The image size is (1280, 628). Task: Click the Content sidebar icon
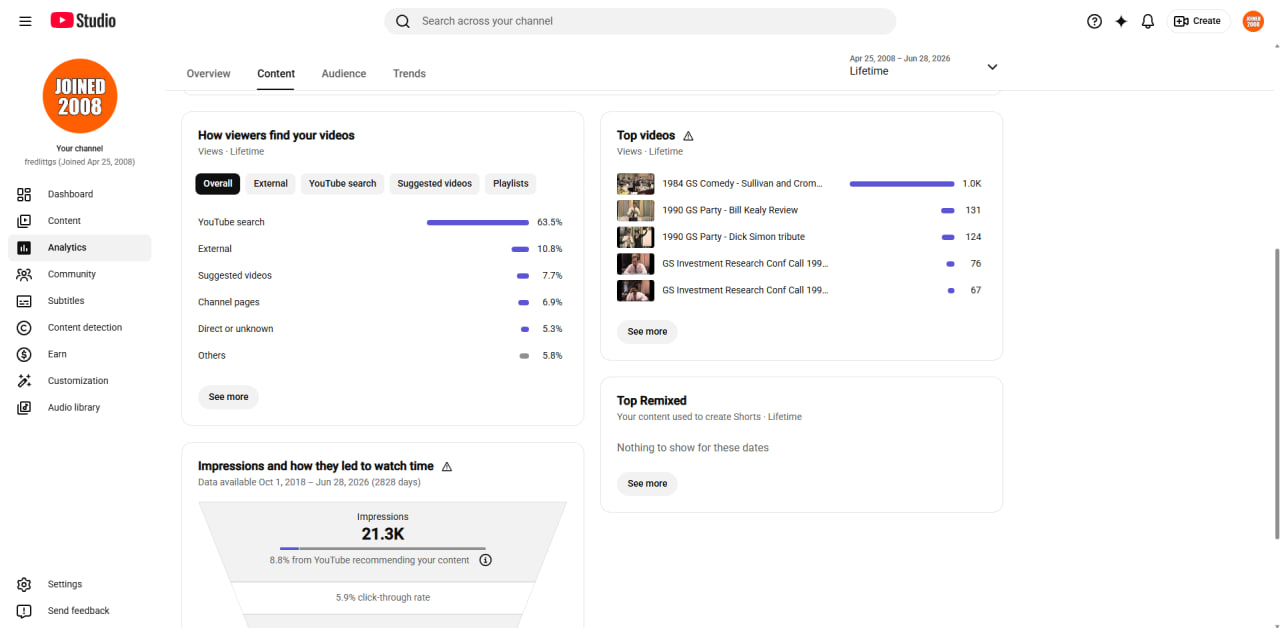(24, 221)
